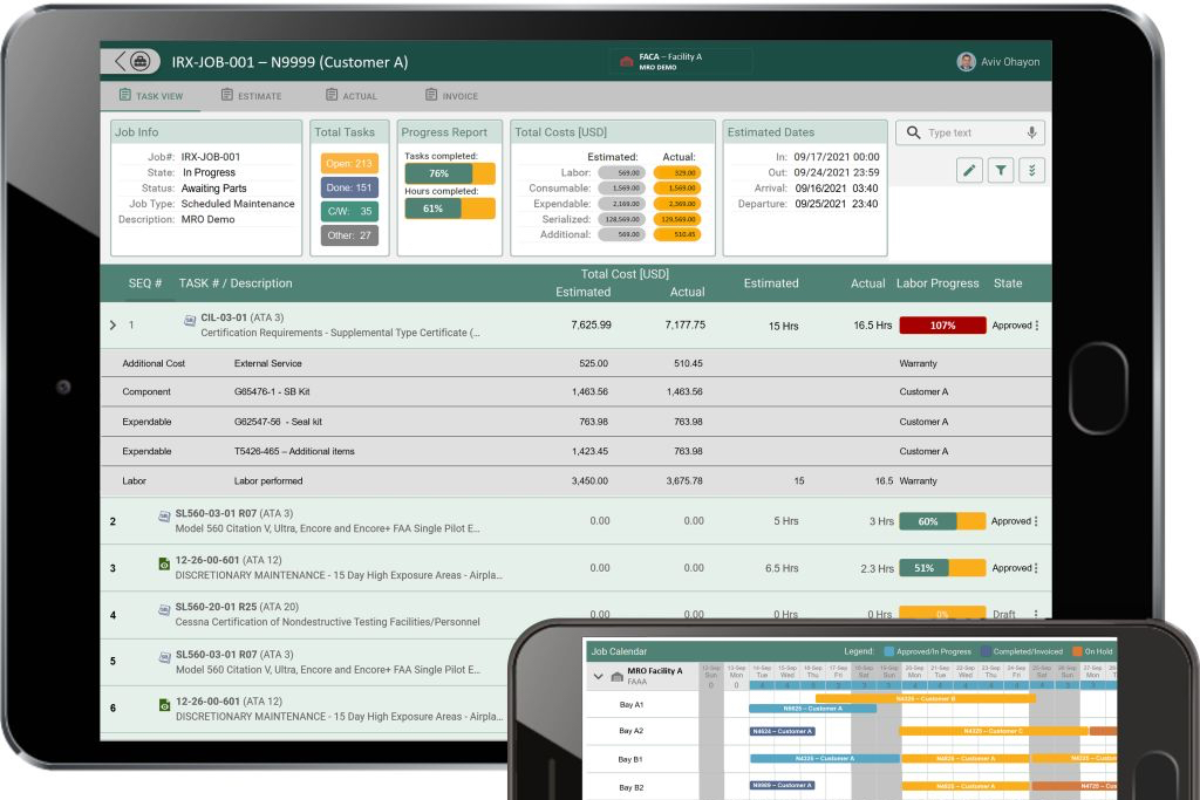Image resolution: width=1200 pixels, height=800 pixels.
Task: Click the Done: 151 tasks button
Action: click(349, 187)
